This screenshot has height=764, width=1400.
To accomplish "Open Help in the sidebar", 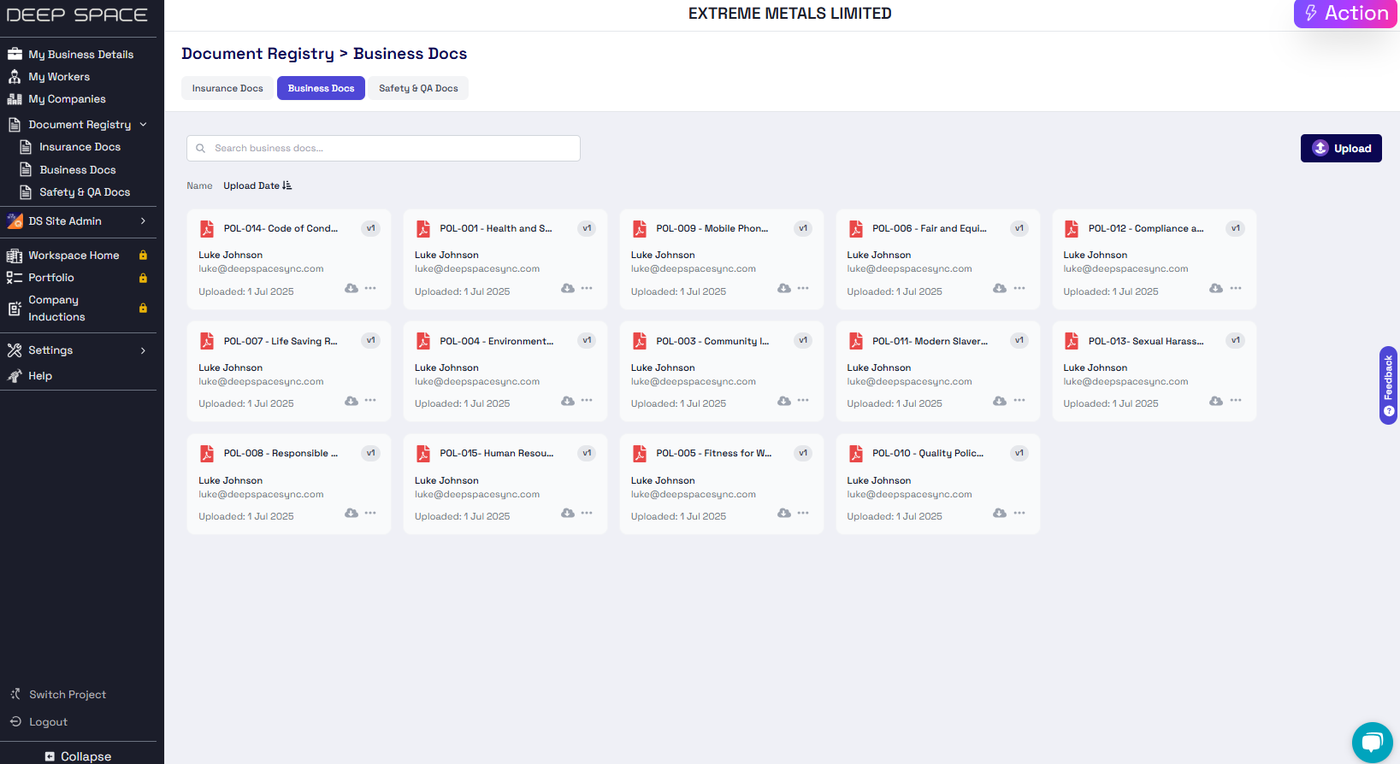I will [x=40, y=376].
